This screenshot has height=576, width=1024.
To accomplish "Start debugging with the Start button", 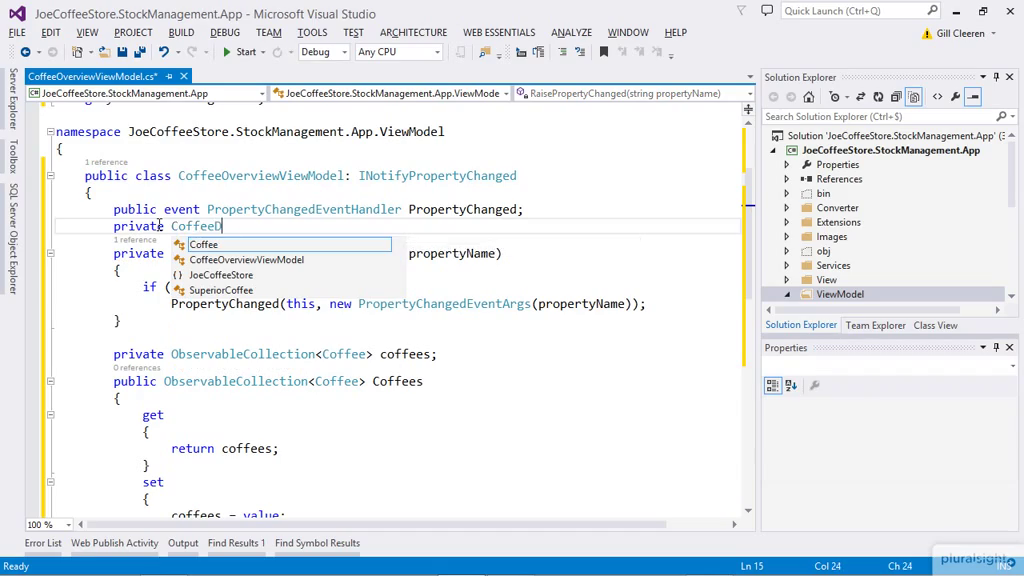I will [x=240, y=52].
